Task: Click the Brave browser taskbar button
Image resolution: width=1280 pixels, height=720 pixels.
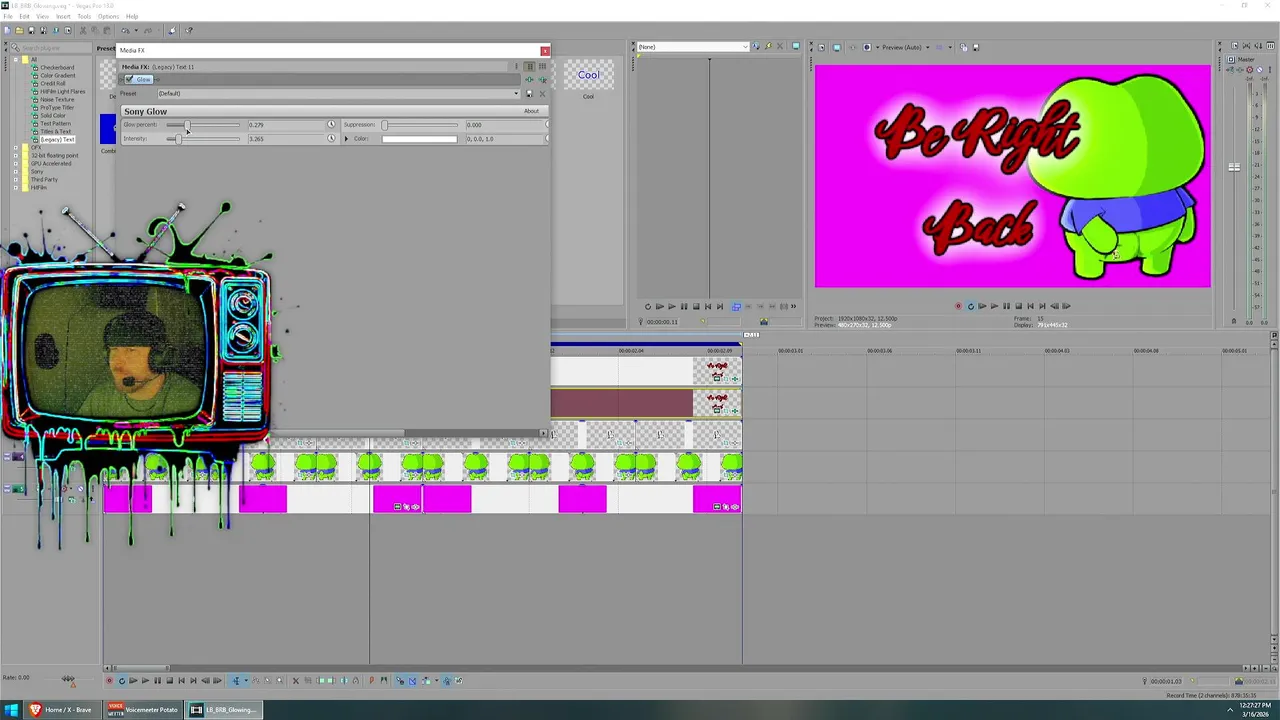Action: click(60, 710)
